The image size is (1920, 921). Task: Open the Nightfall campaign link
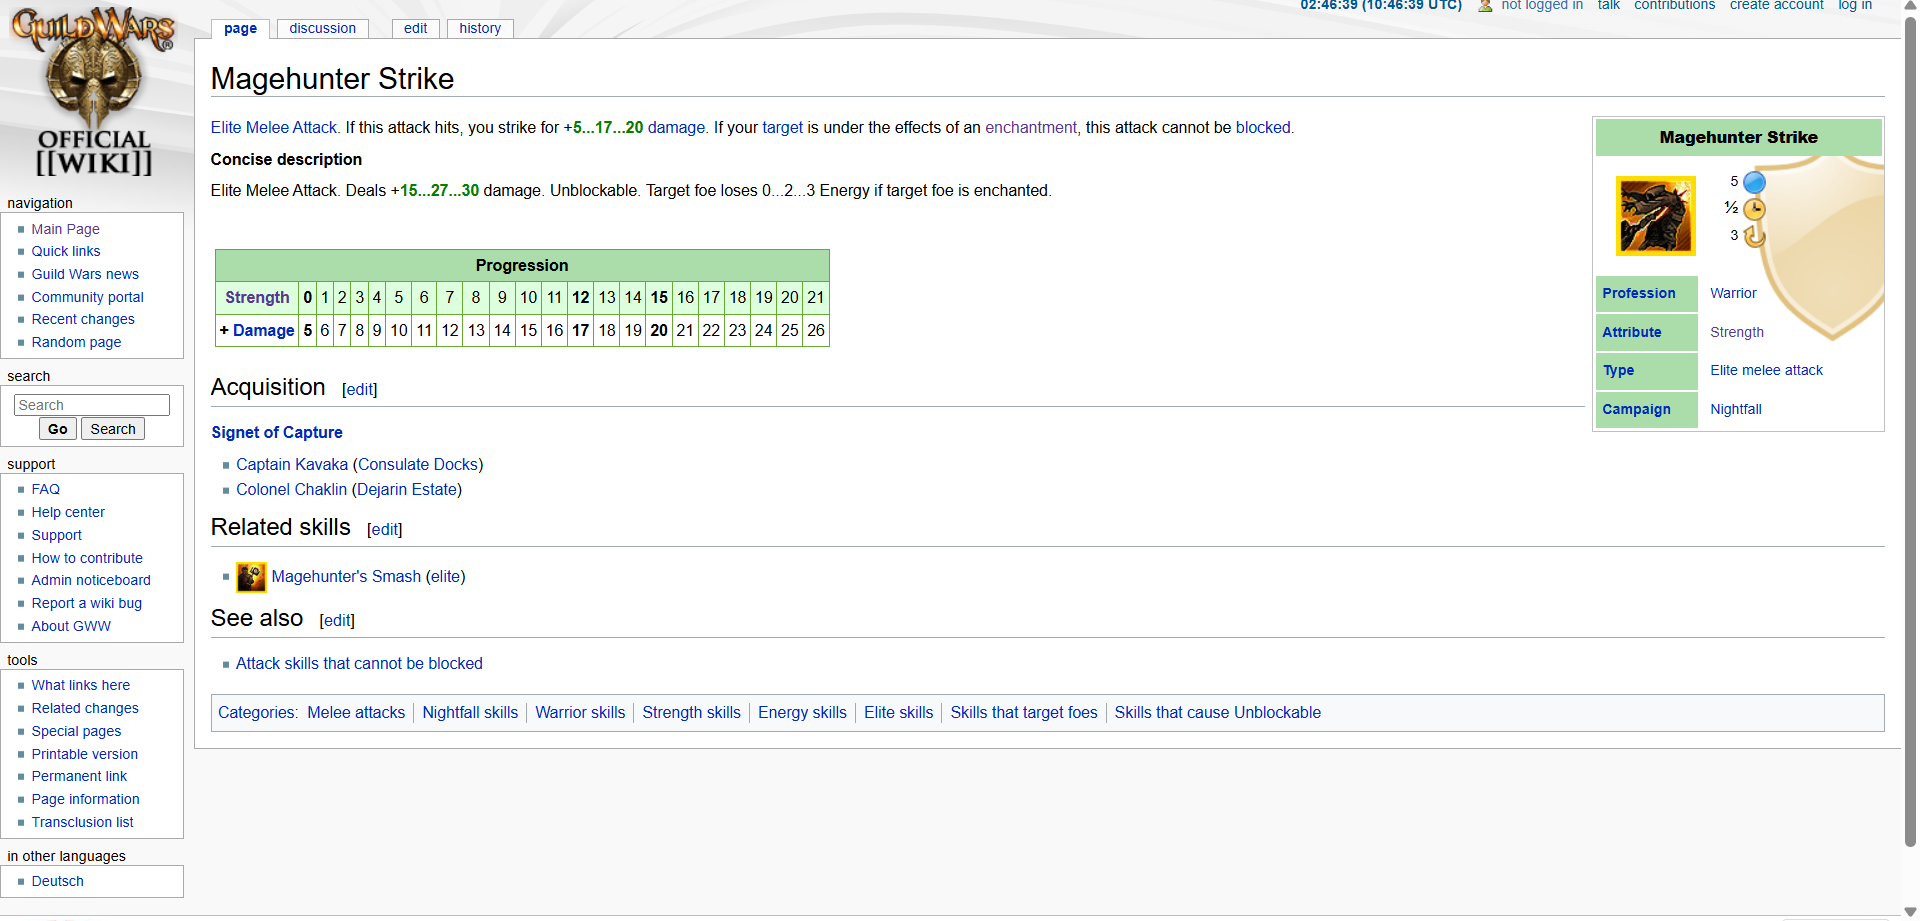click(x=1736, y=410)
